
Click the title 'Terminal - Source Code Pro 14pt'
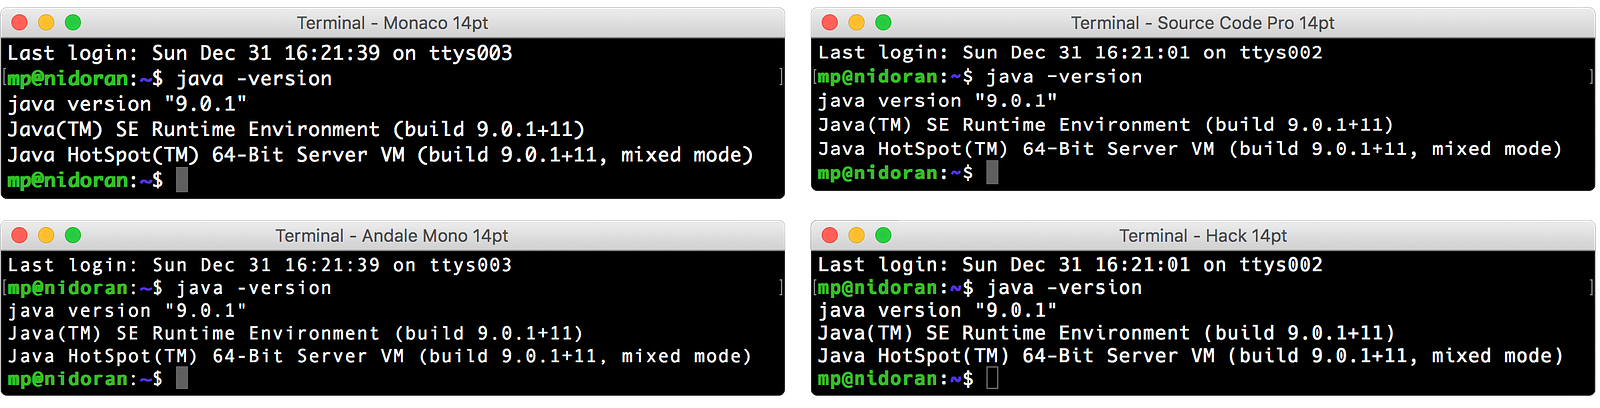pos(1203,23)
